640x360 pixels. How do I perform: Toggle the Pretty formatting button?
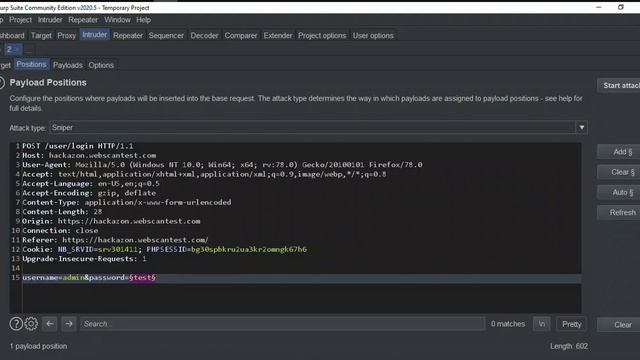click(571, 324)
